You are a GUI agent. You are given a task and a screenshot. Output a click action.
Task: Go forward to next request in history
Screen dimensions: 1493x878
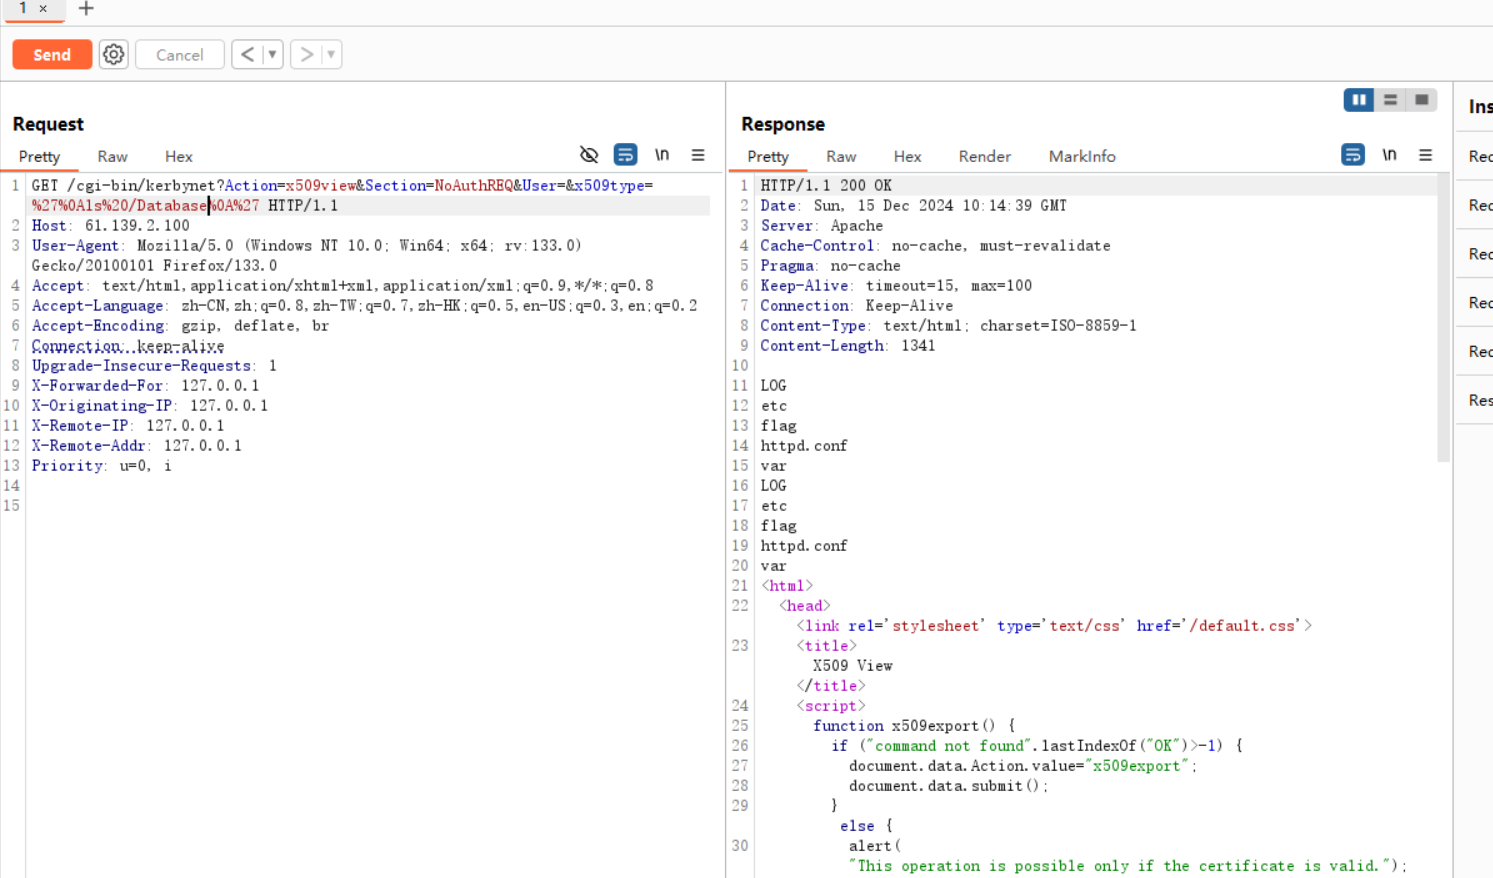tap(306, 54)
